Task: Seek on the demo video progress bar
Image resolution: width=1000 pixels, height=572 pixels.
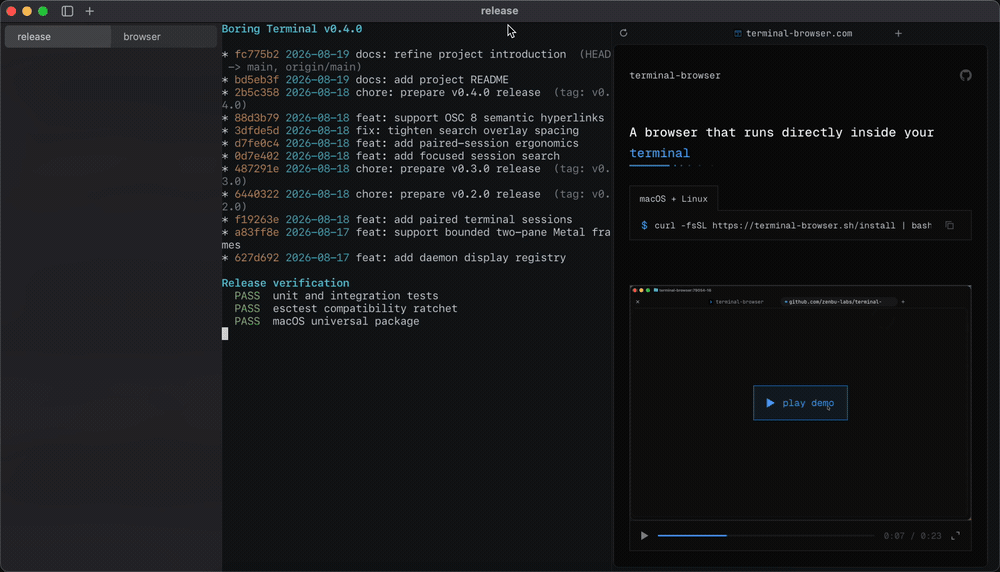Action: [765, 536]
